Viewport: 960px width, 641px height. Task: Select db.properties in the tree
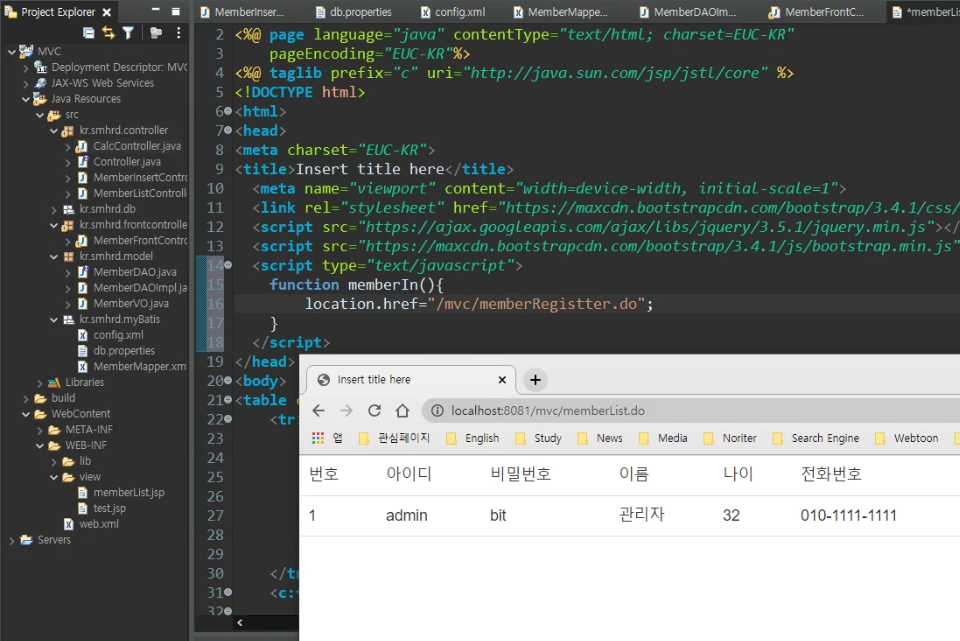(x=124, y=351)
